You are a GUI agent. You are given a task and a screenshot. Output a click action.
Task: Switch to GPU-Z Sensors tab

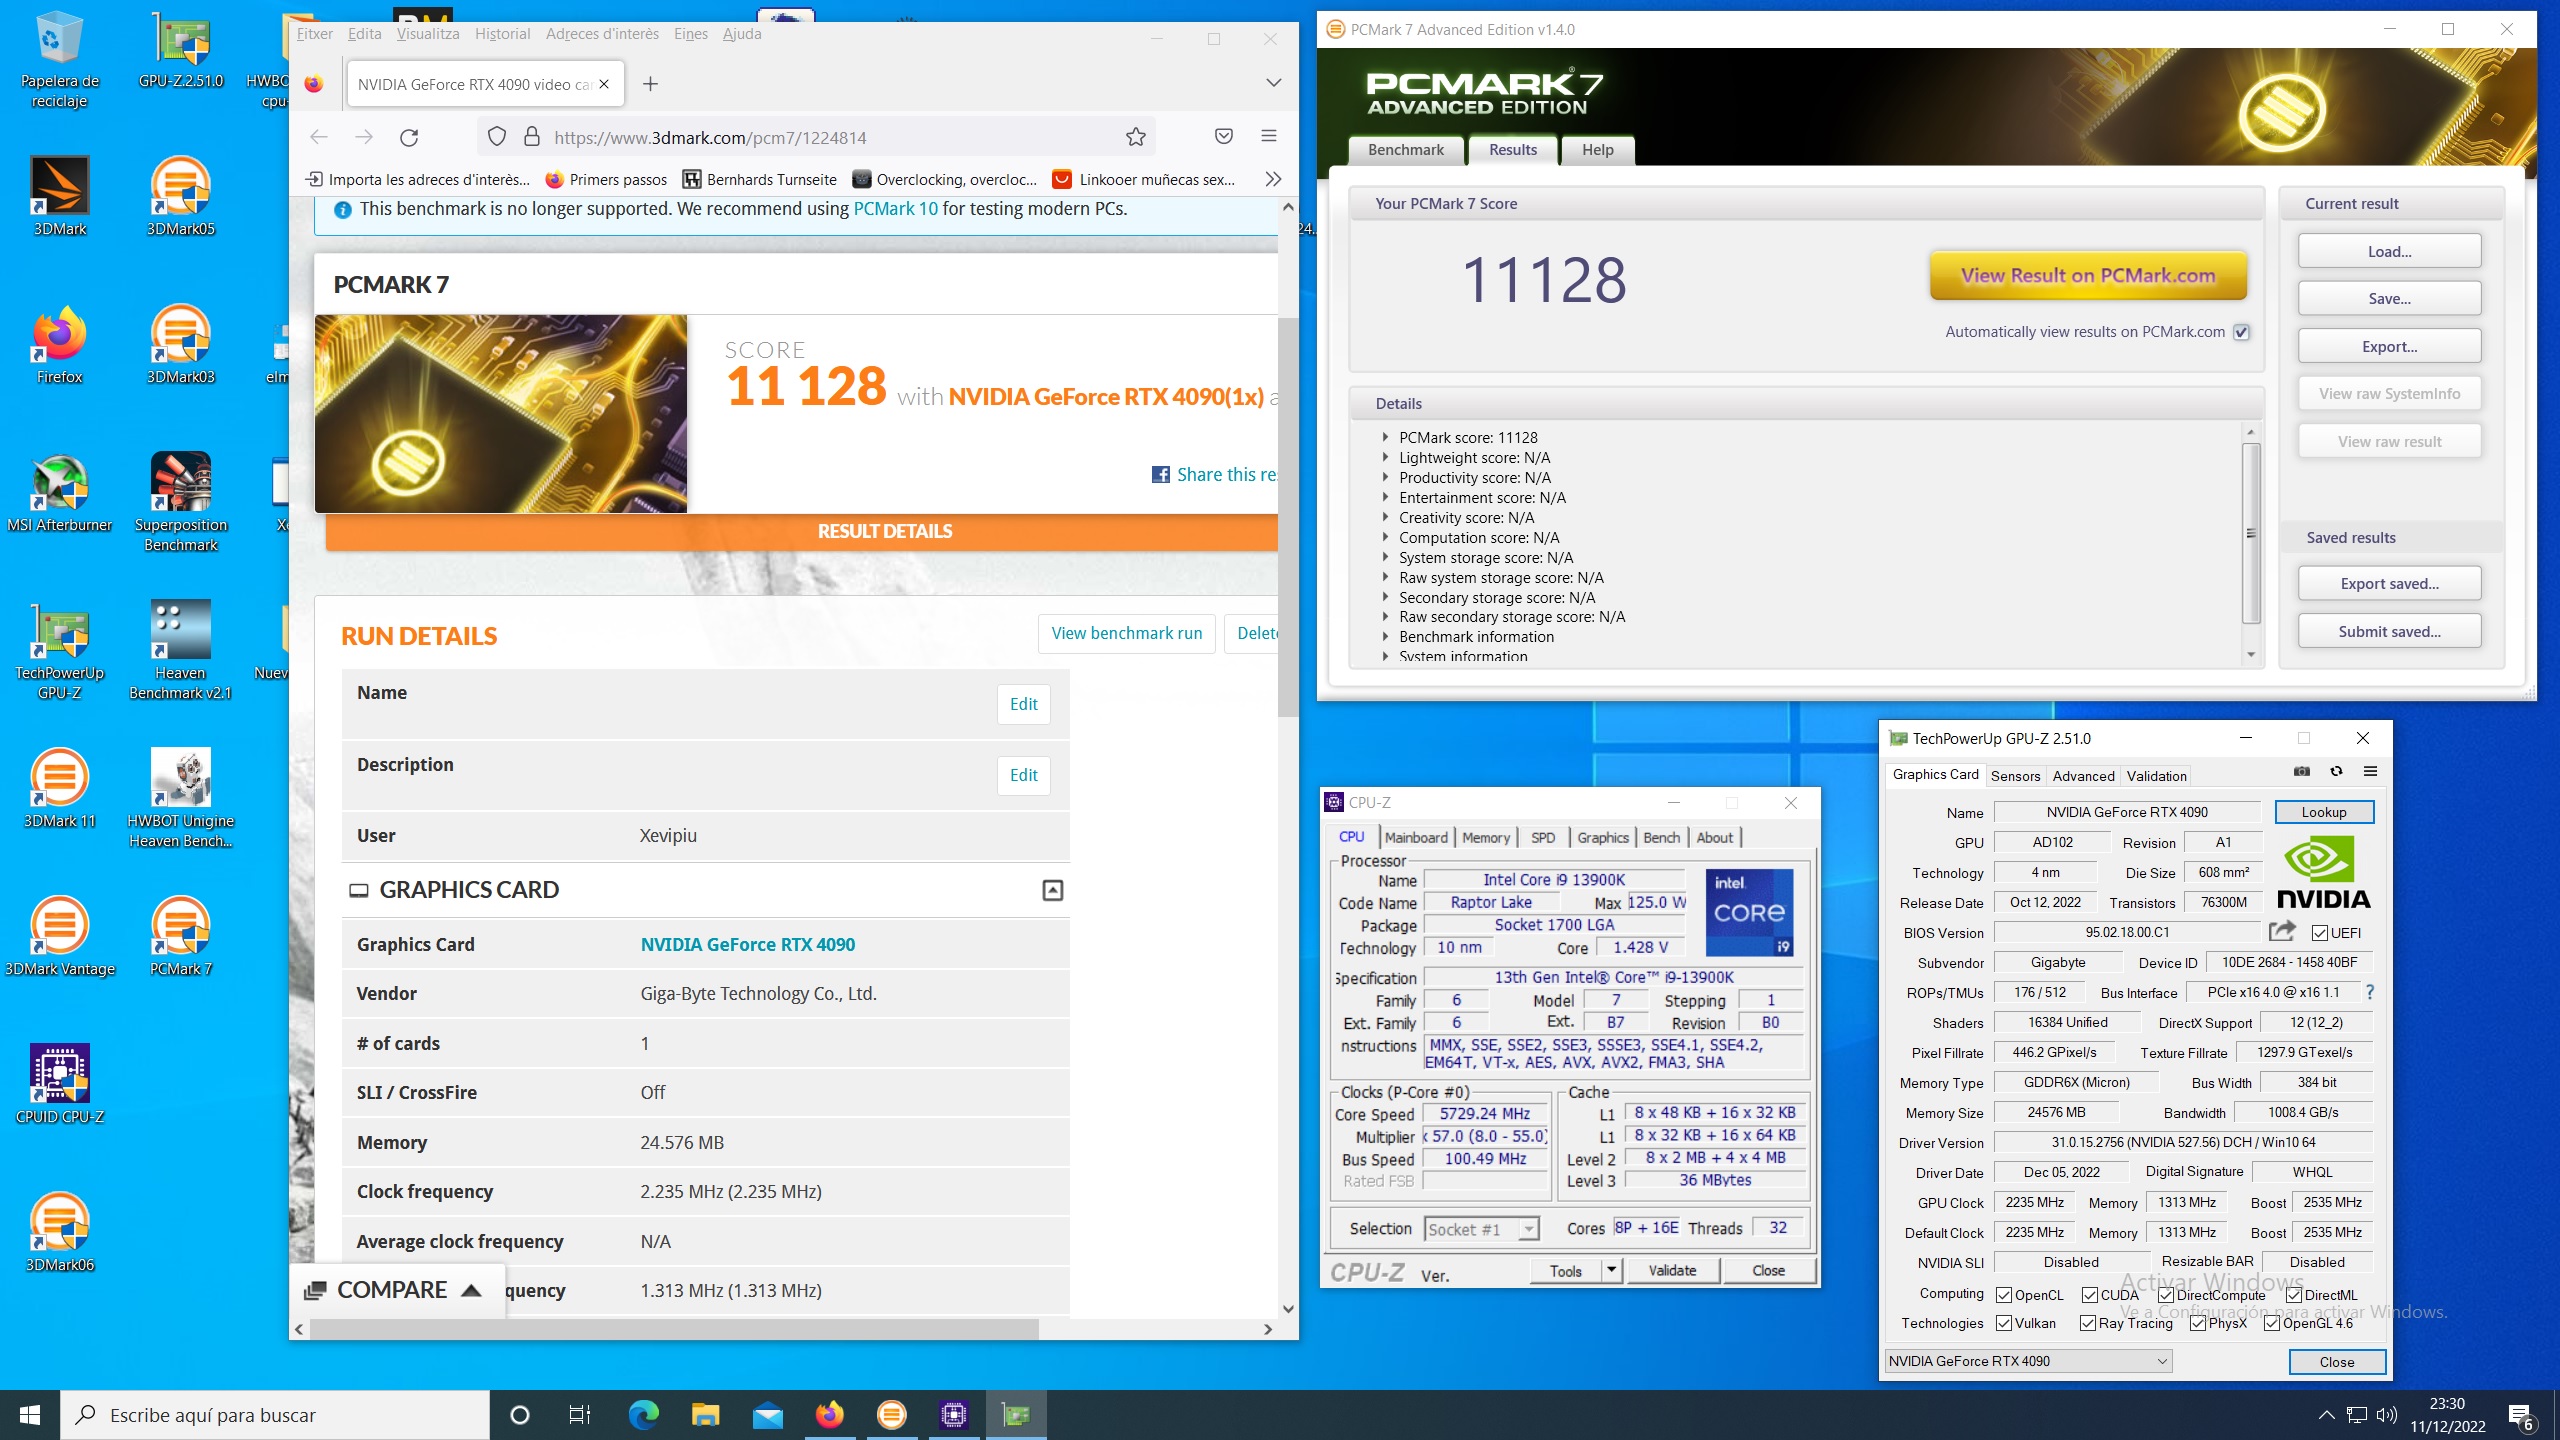tap(2015, 775)
